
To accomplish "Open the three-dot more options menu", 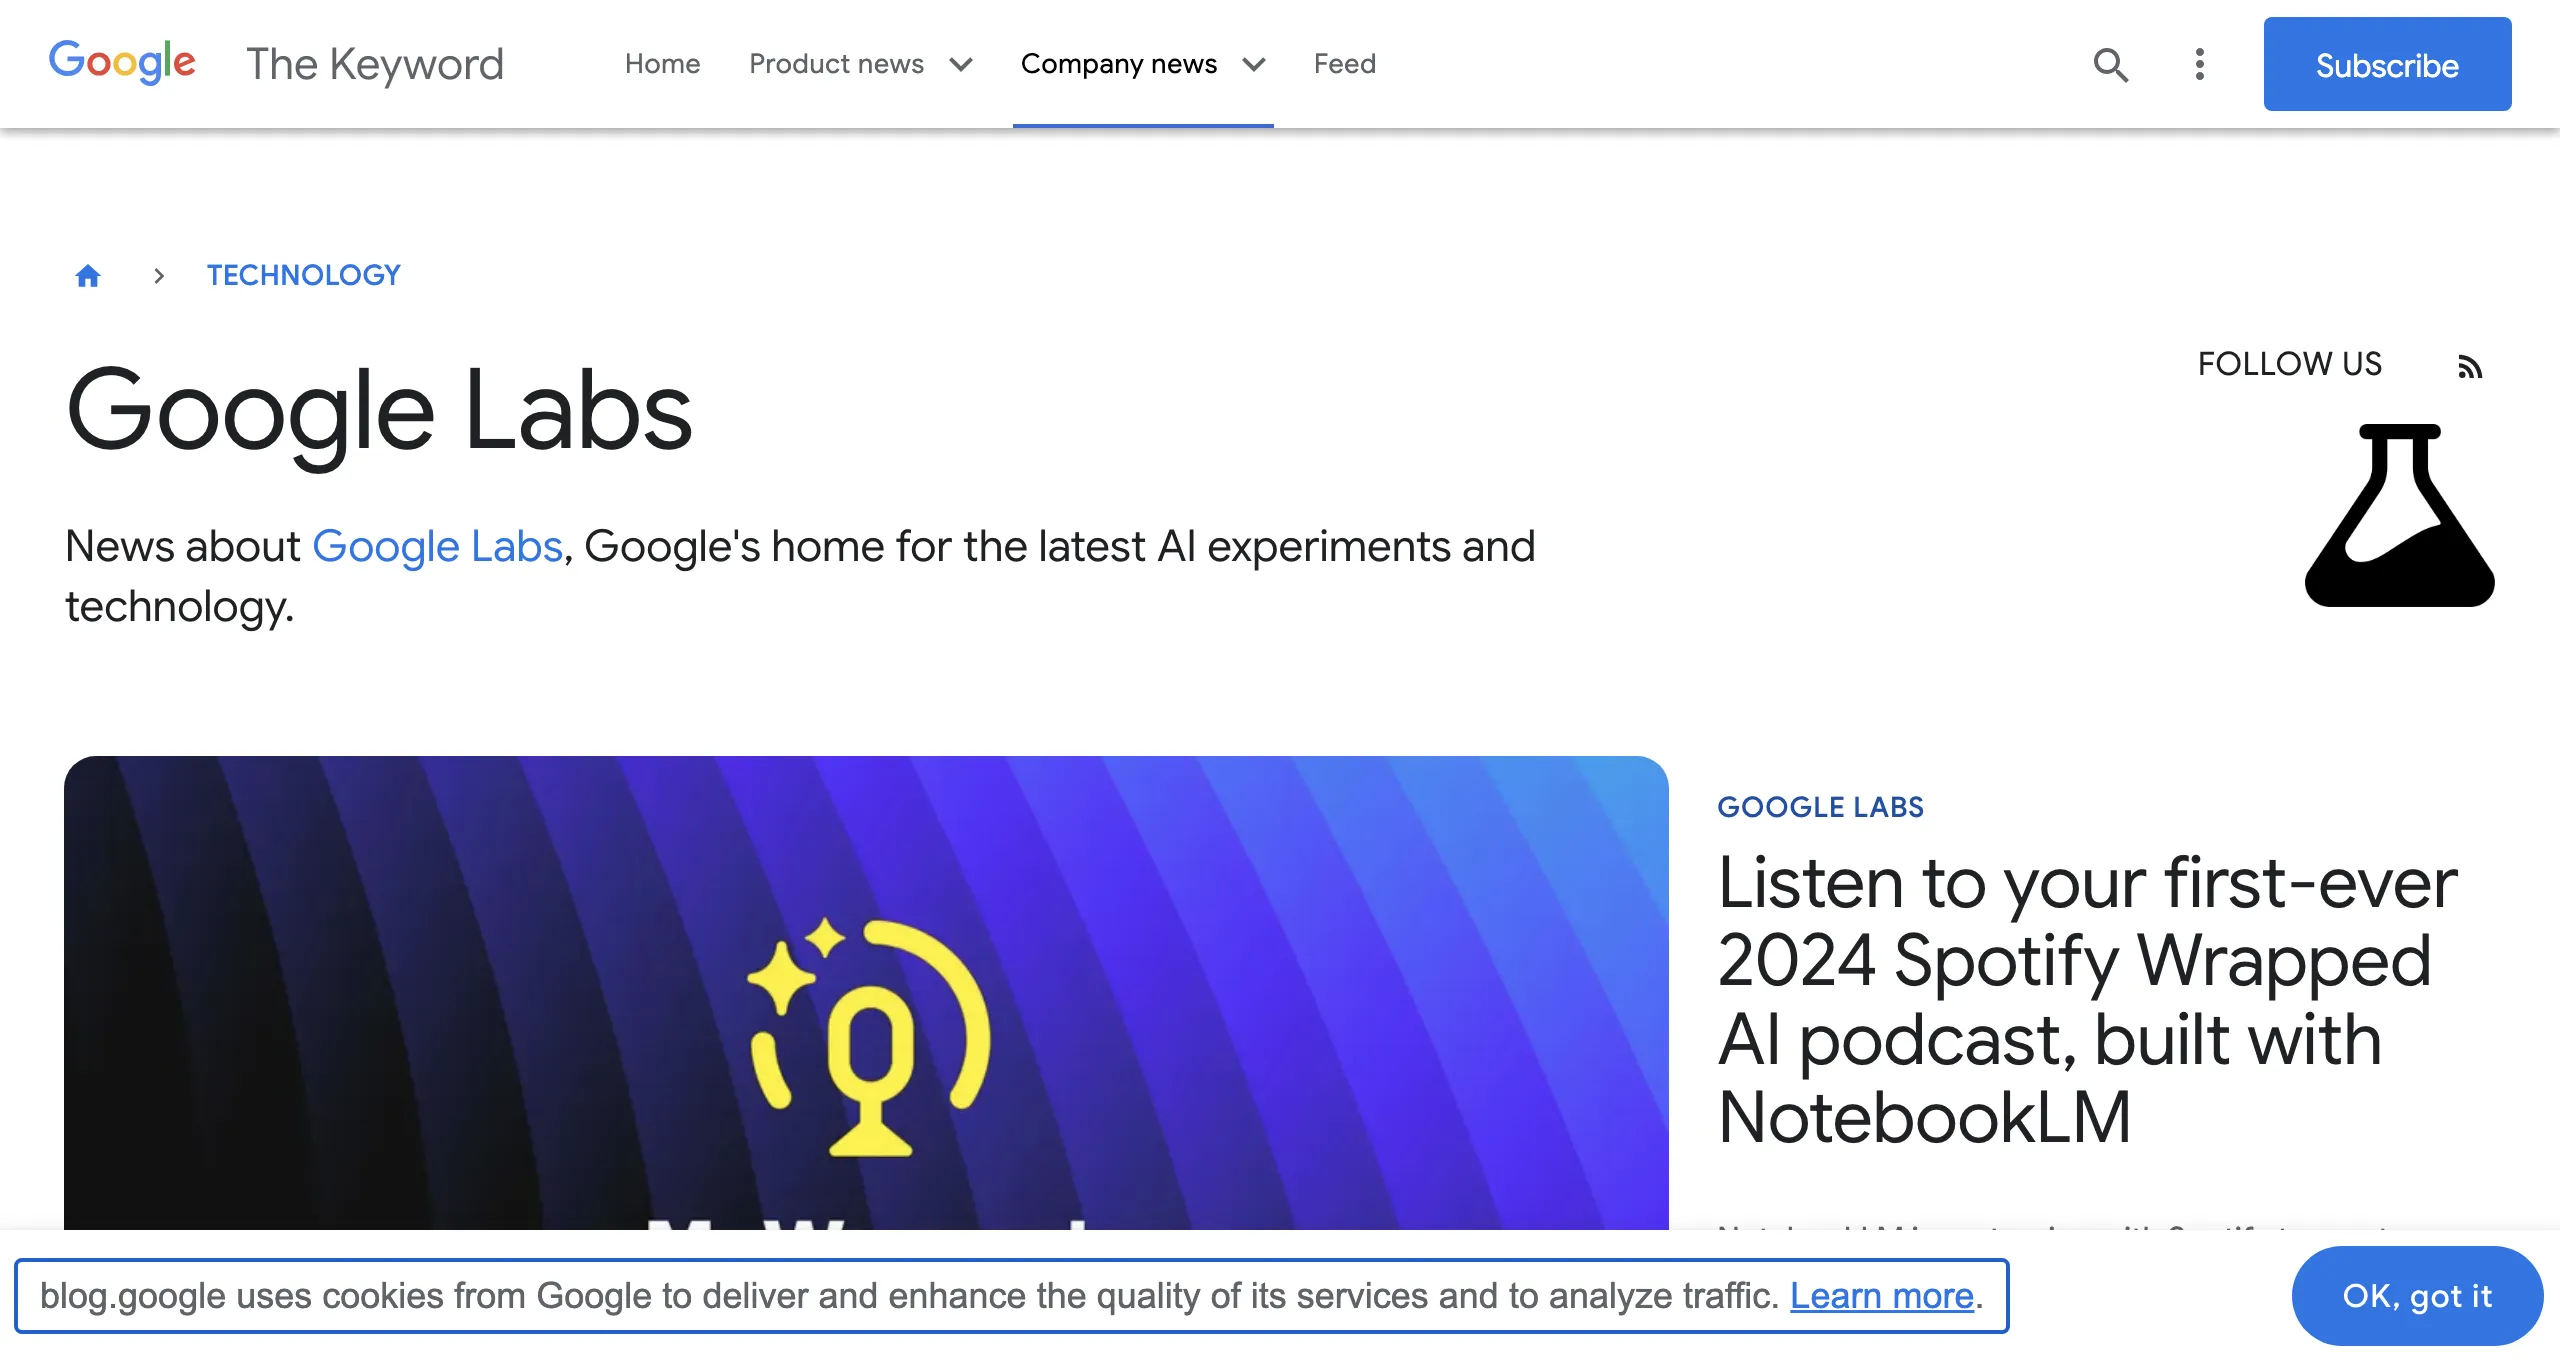I will click(2199, 64).
